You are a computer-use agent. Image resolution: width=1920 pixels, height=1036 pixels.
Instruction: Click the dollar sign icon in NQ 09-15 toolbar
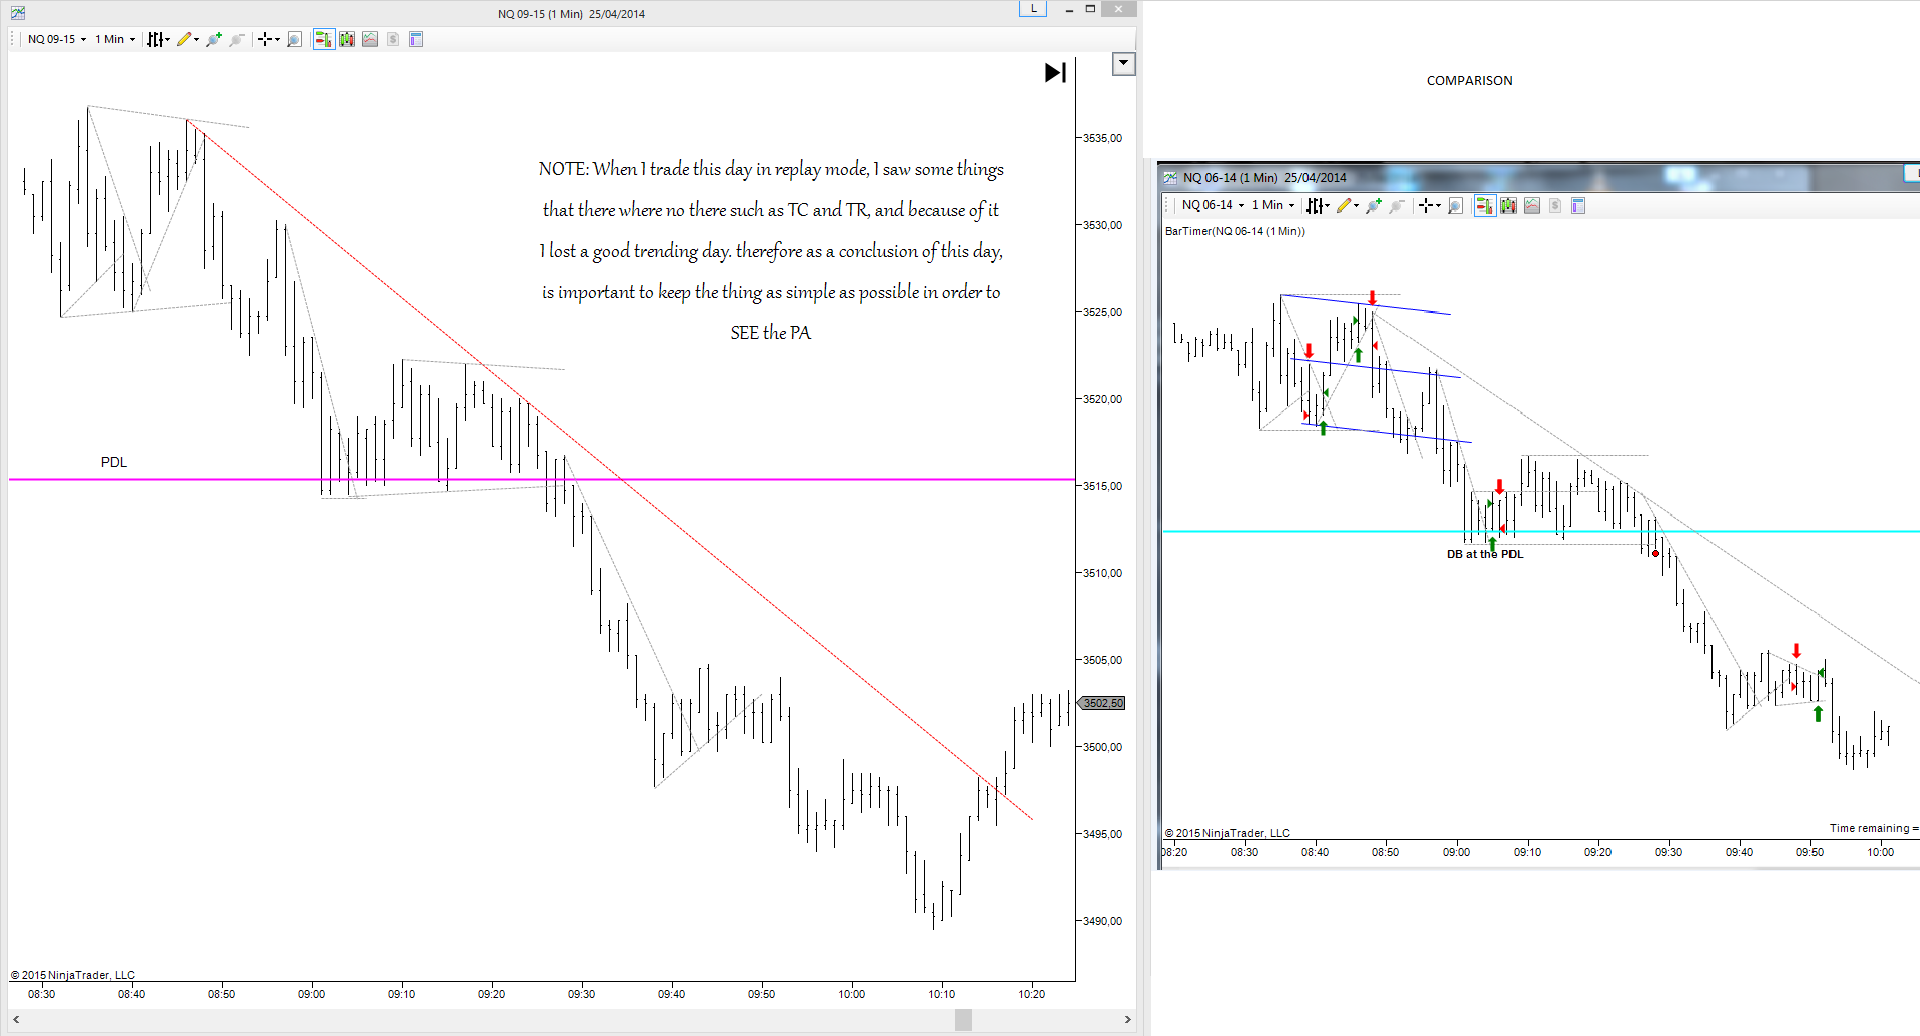tap(393, 39)
